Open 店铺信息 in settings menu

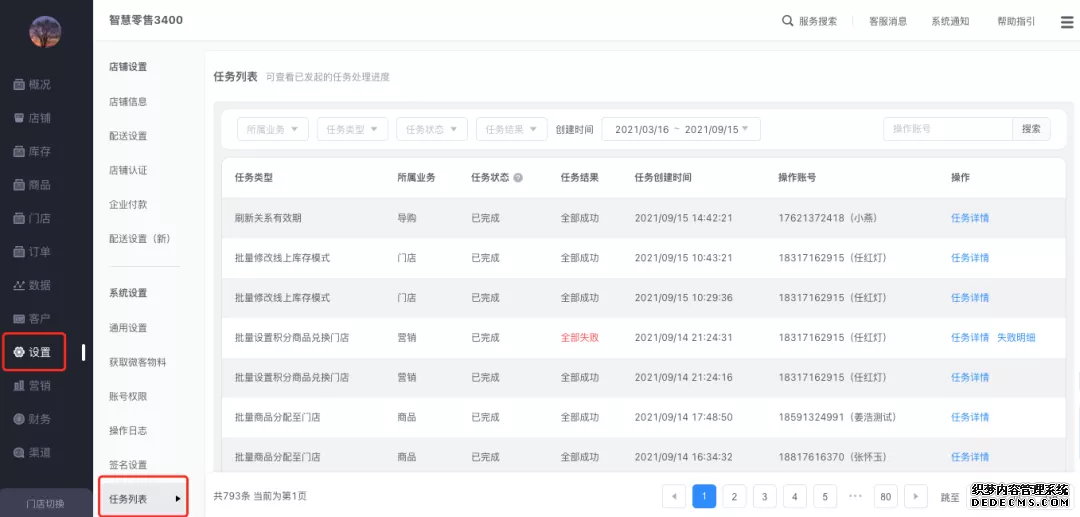pos(128,101)
